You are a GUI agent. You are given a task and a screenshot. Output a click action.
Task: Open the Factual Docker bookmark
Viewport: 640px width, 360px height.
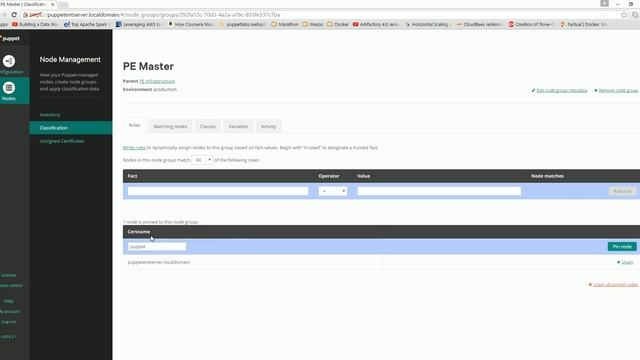click(x=584, y=24)
